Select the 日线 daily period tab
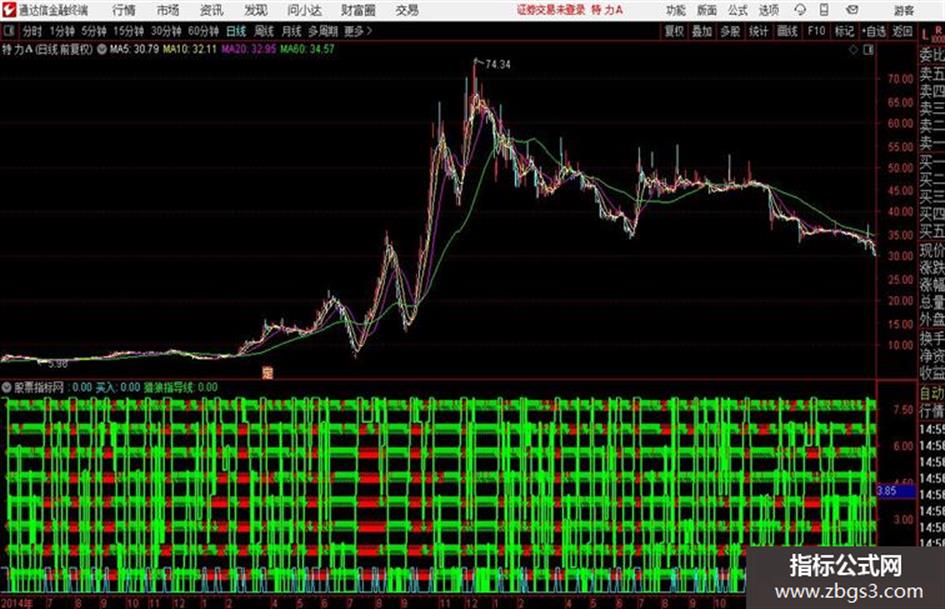The image size is (945, 609). point(236,31)
